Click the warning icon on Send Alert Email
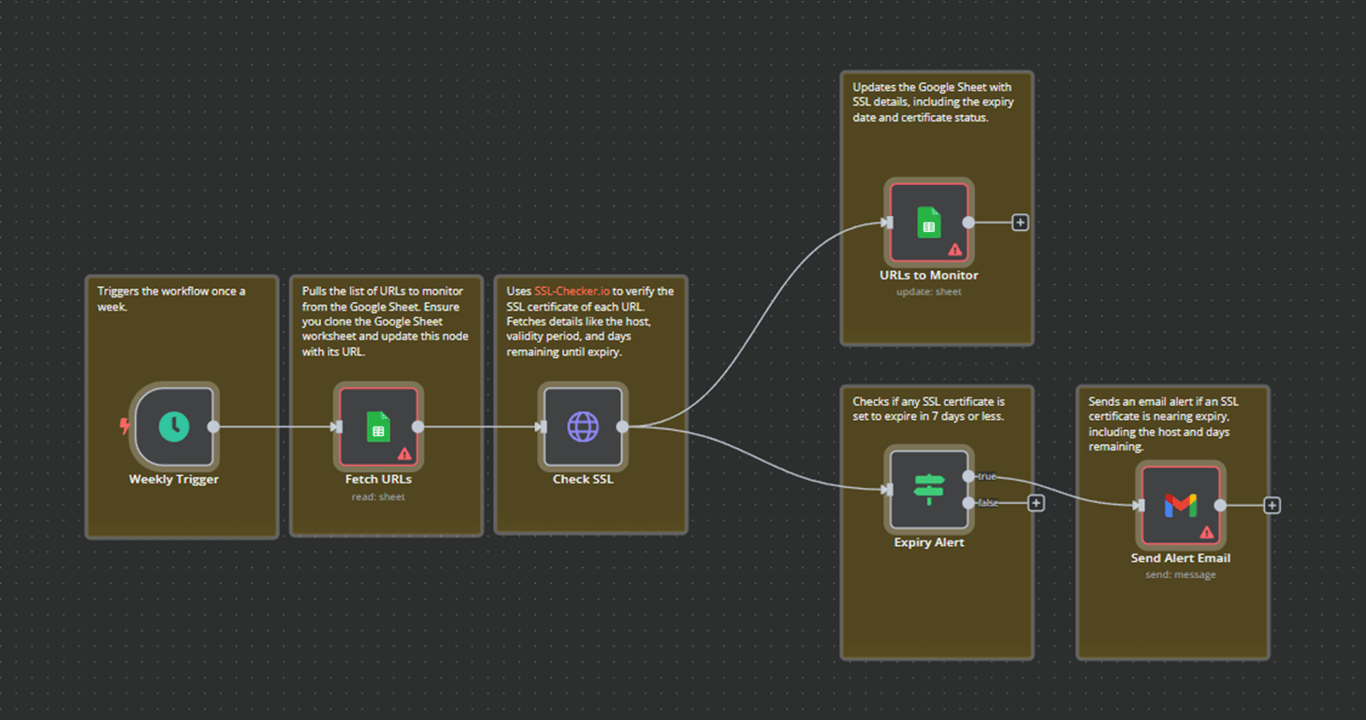Image resolution: width=1366 pixels, height=720 pixels. (x=1208, y=531)
